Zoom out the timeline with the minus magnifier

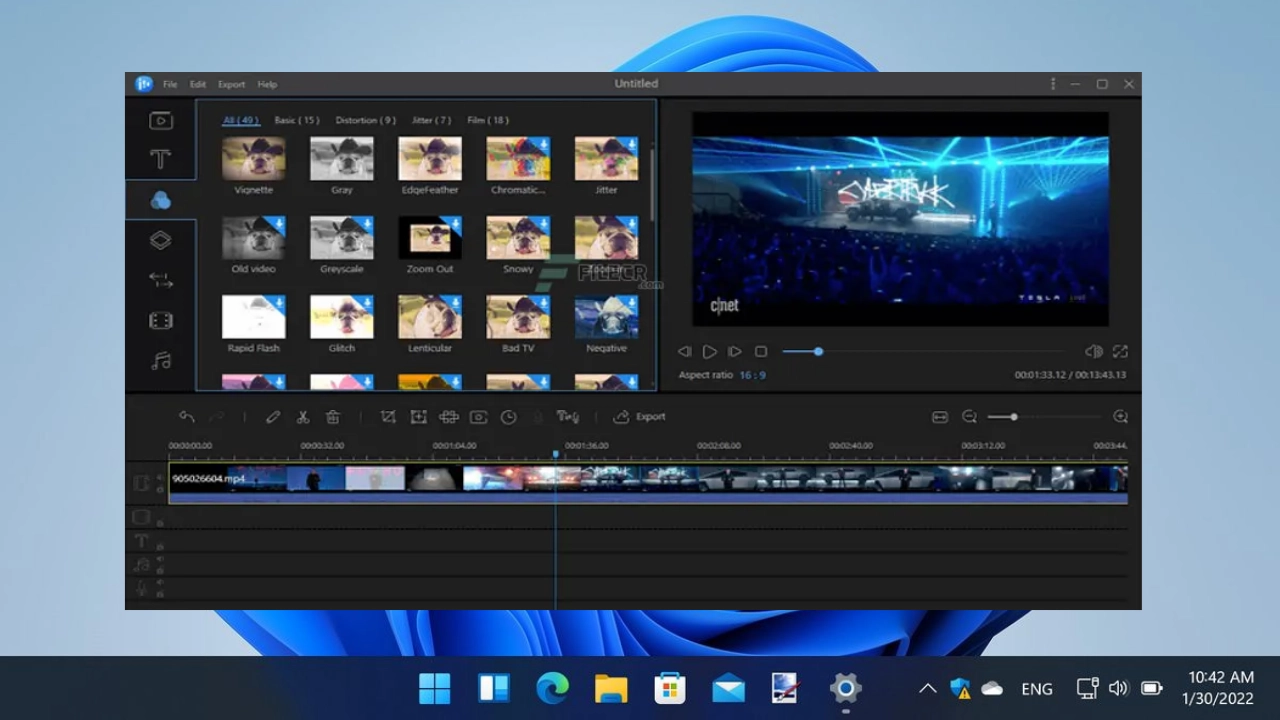pyautogui.click(x=969, y=417)
